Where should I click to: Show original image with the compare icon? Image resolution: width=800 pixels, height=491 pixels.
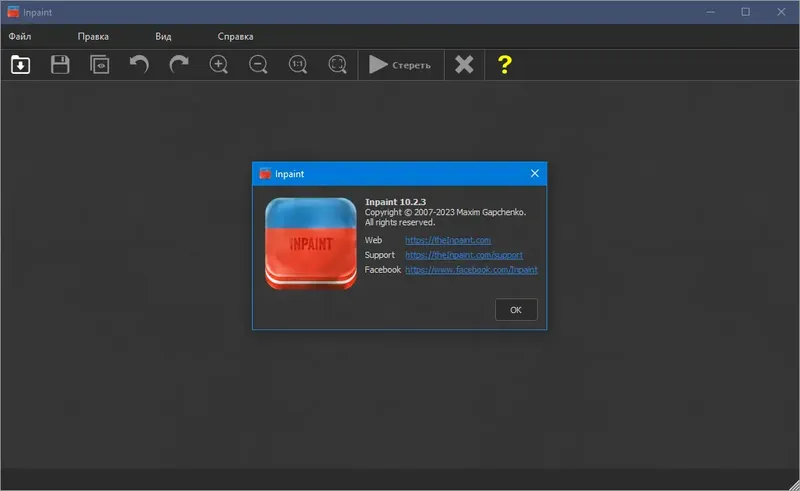[99, 65]
